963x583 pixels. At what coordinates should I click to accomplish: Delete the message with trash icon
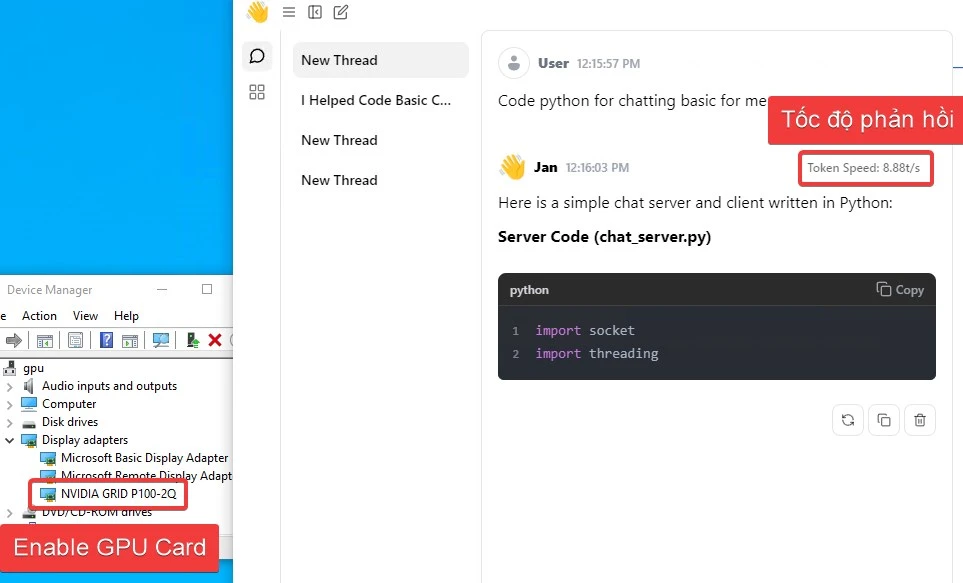point(920,420)
